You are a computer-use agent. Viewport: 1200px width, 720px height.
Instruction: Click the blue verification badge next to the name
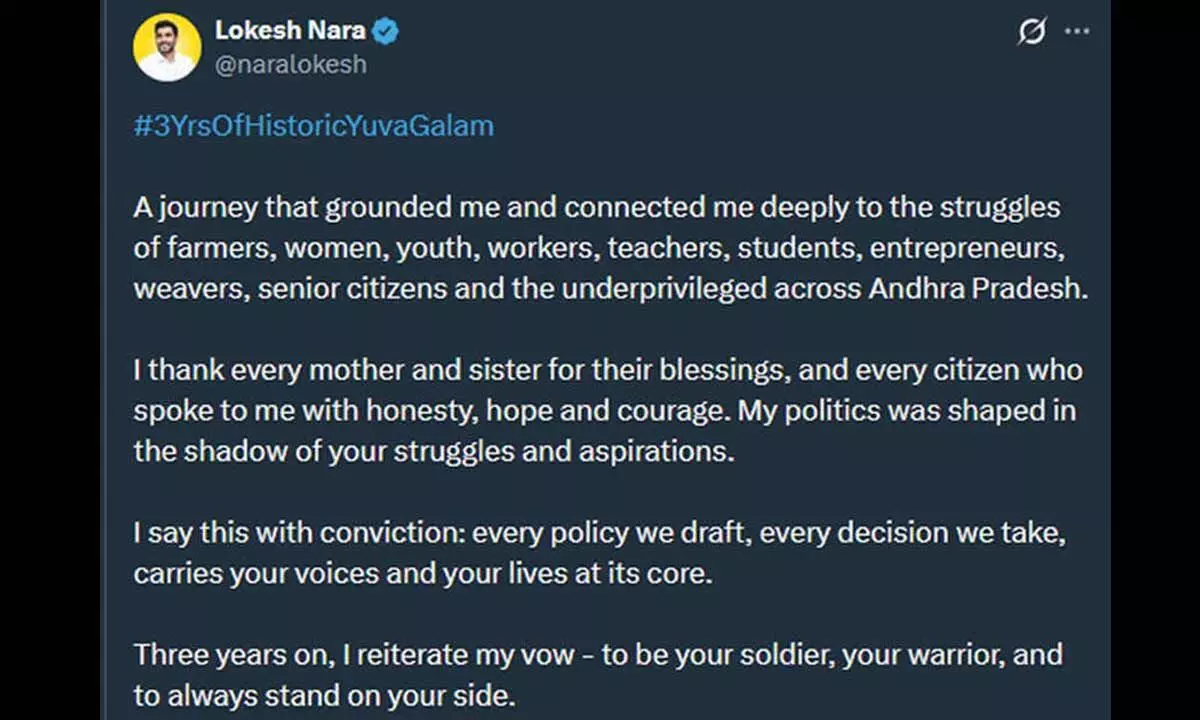click(x=383, y=30)
